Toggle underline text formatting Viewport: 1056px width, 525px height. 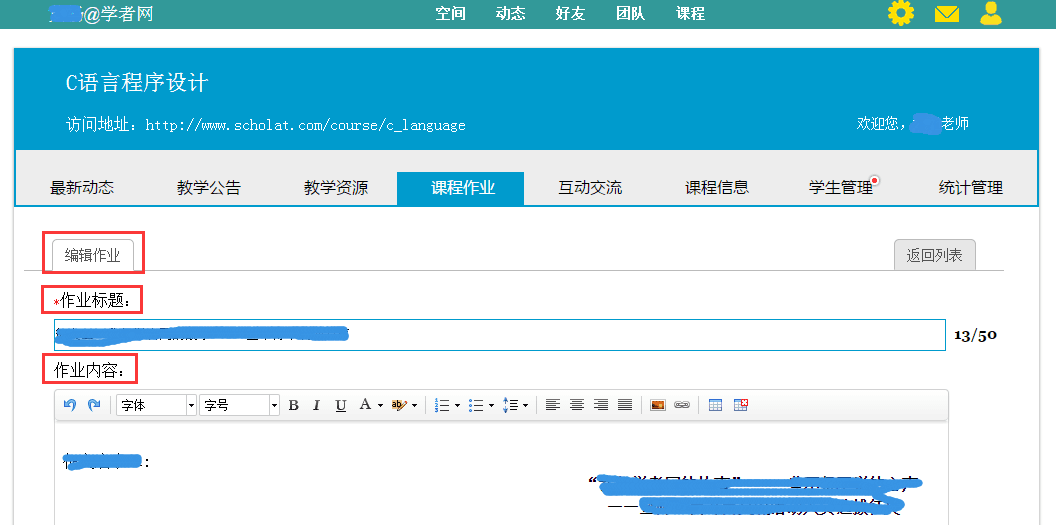coord(341,405)
